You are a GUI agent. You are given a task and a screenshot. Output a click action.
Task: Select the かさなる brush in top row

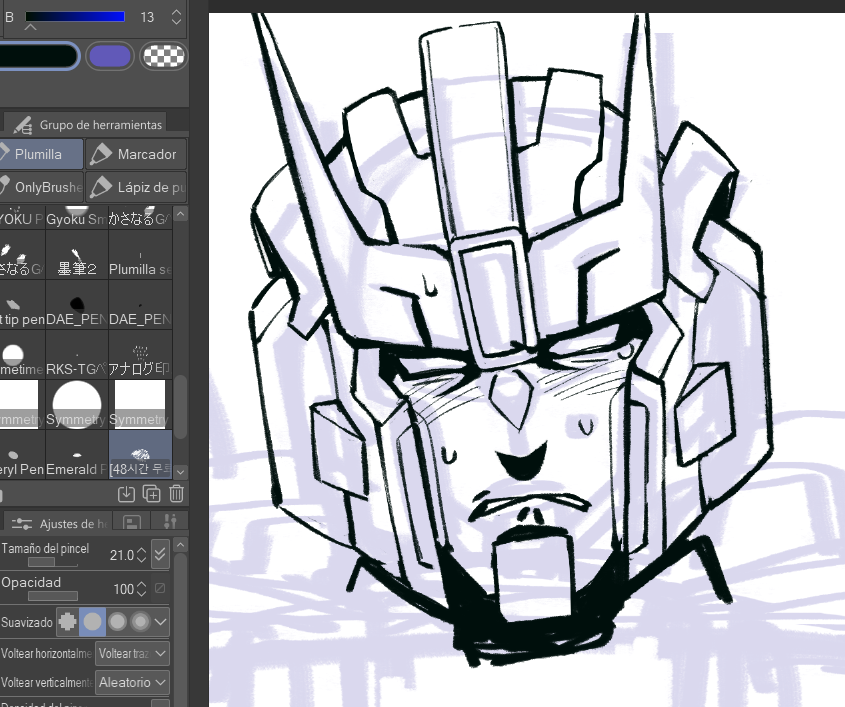[140, 217]
